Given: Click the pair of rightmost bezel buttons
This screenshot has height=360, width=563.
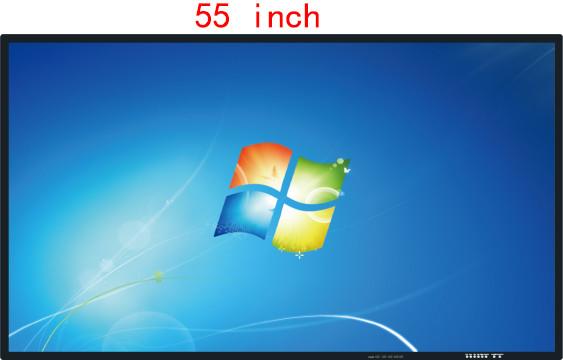Looking at the screenshot, I should coord(497,356).
